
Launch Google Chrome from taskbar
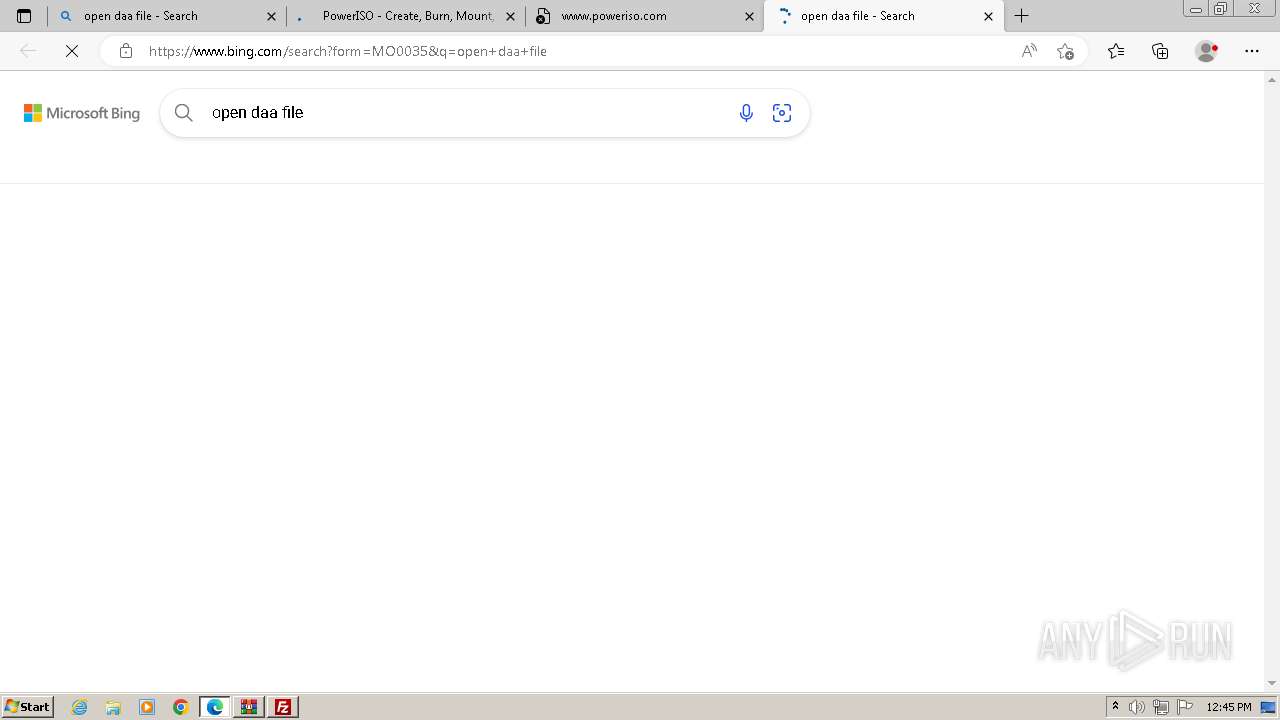180,707
